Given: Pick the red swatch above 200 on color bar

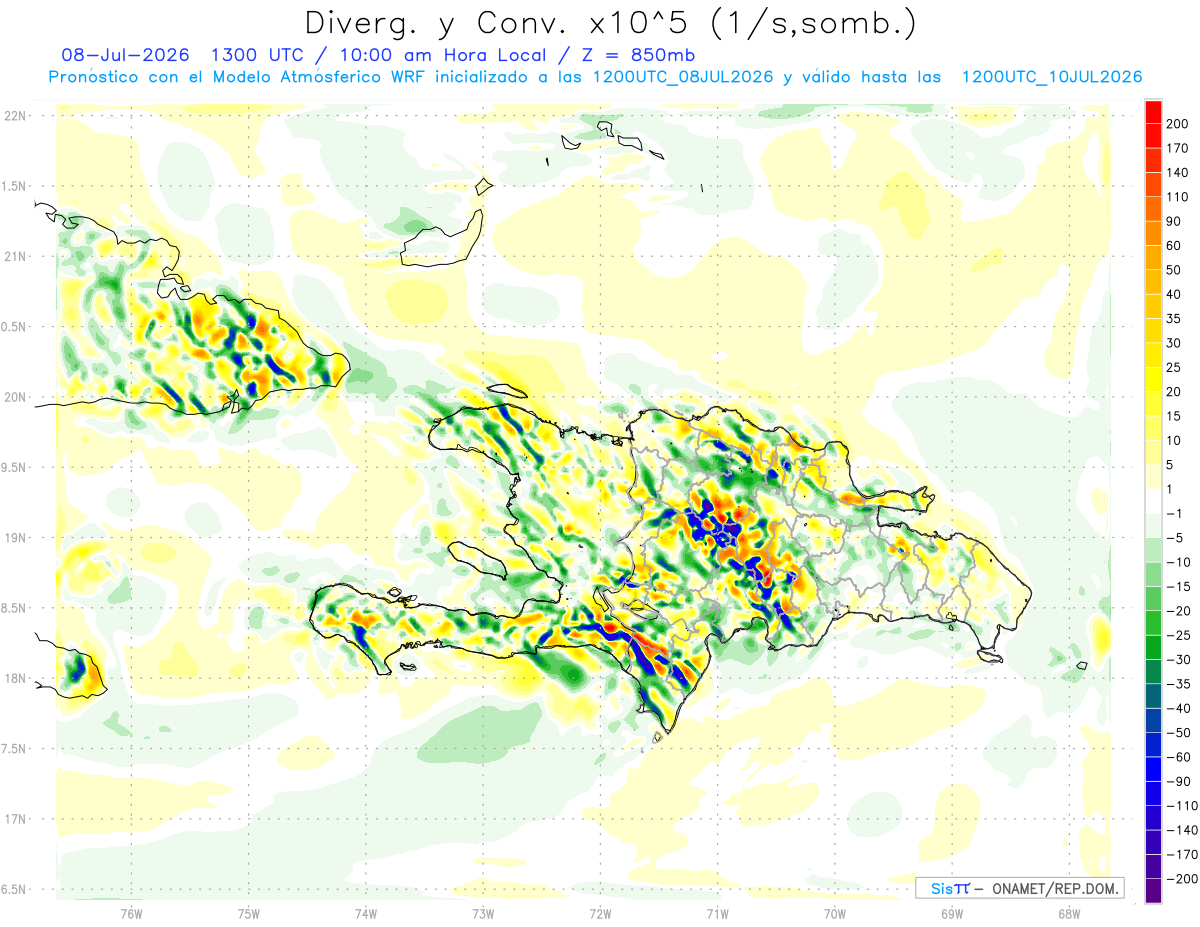Looking at the screenshot, I should (x=1153, y=112).
